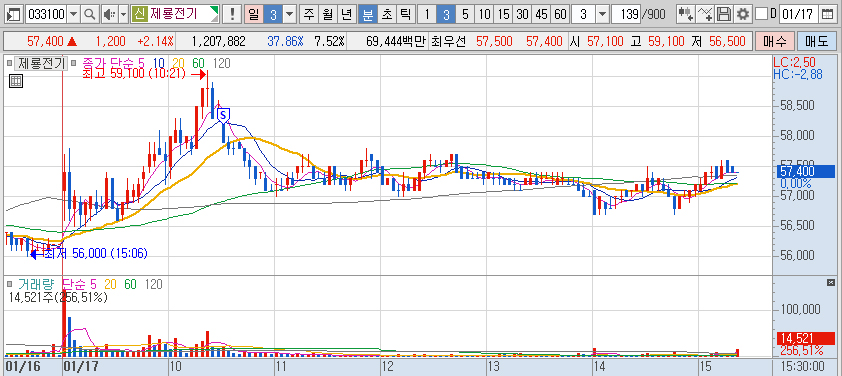This screenshot has width=842, height=376.
Task: Choose the 10-minute interval button
Action: [x=484, y=15]
